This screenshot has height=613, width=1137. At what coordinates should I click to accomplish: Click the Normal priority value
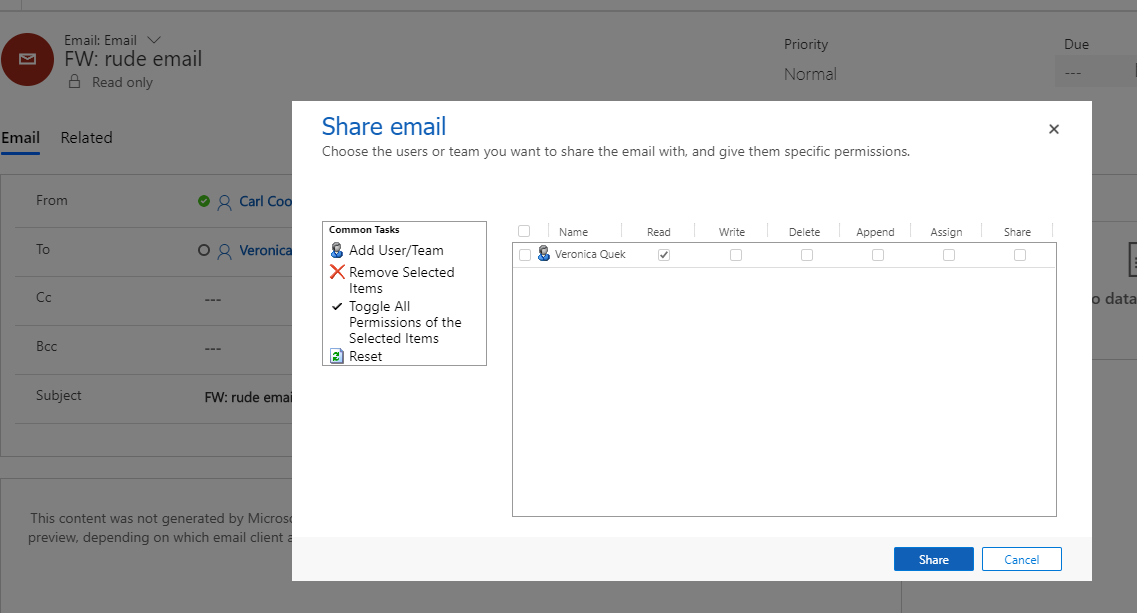point(810,74)
